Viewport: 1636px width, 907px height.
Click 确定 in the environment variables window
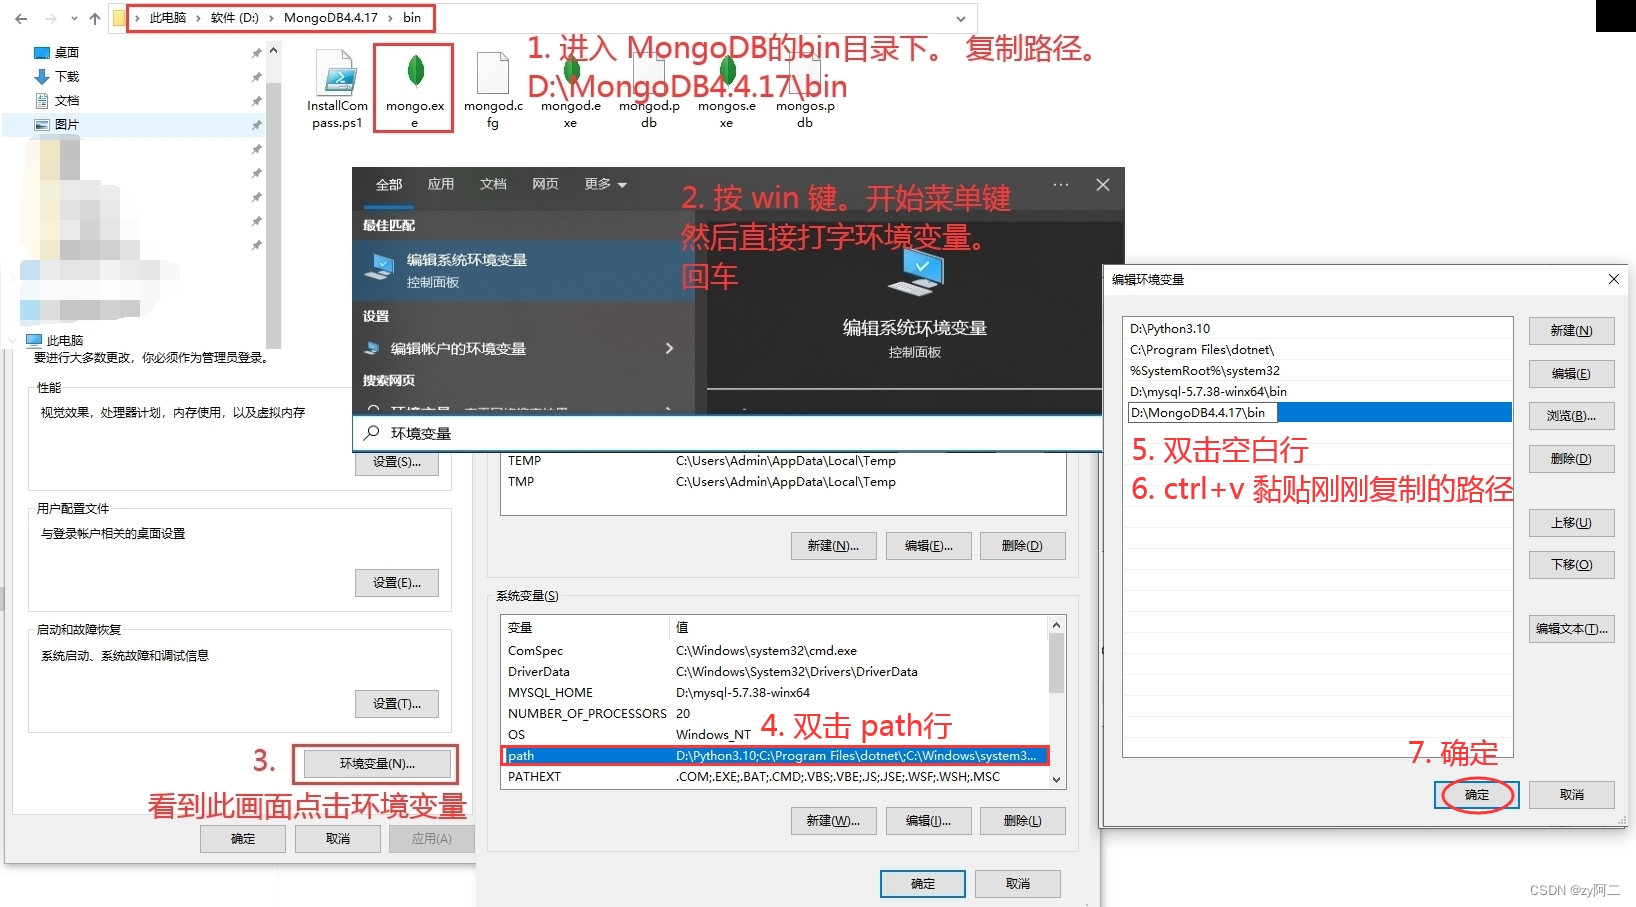coord(923,884)
